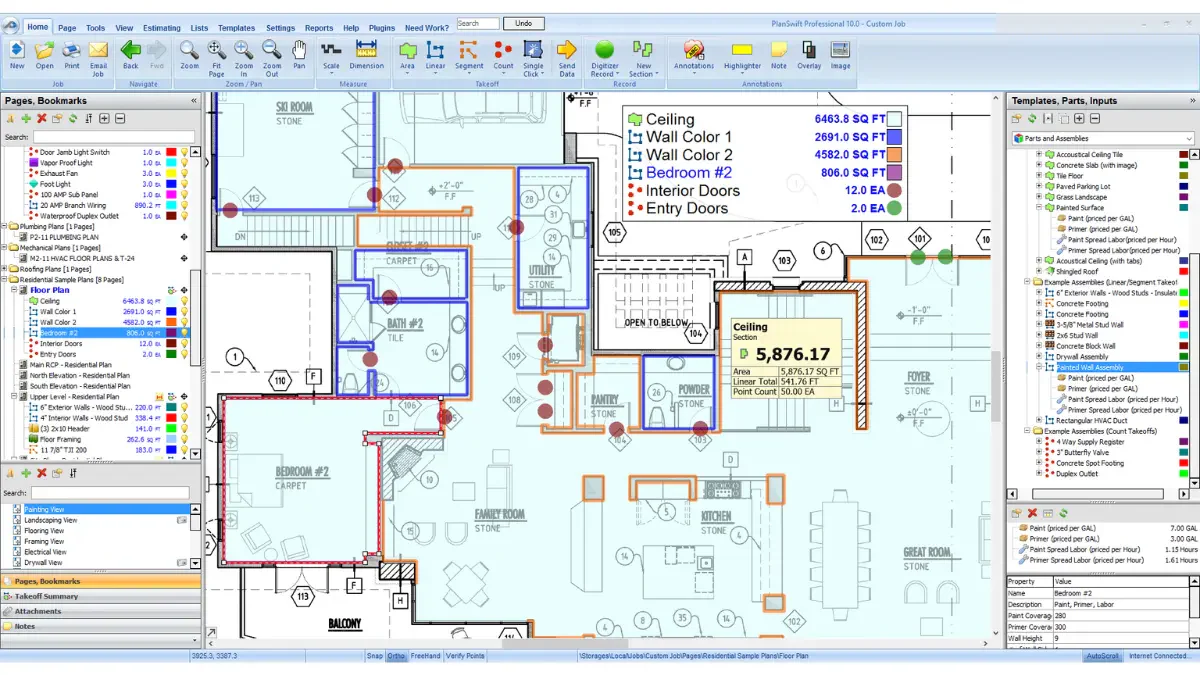Collapse the Painted Wall Assembly node
The height and width of the screenshot is (675, 1200).
(x=1039, y=367)
